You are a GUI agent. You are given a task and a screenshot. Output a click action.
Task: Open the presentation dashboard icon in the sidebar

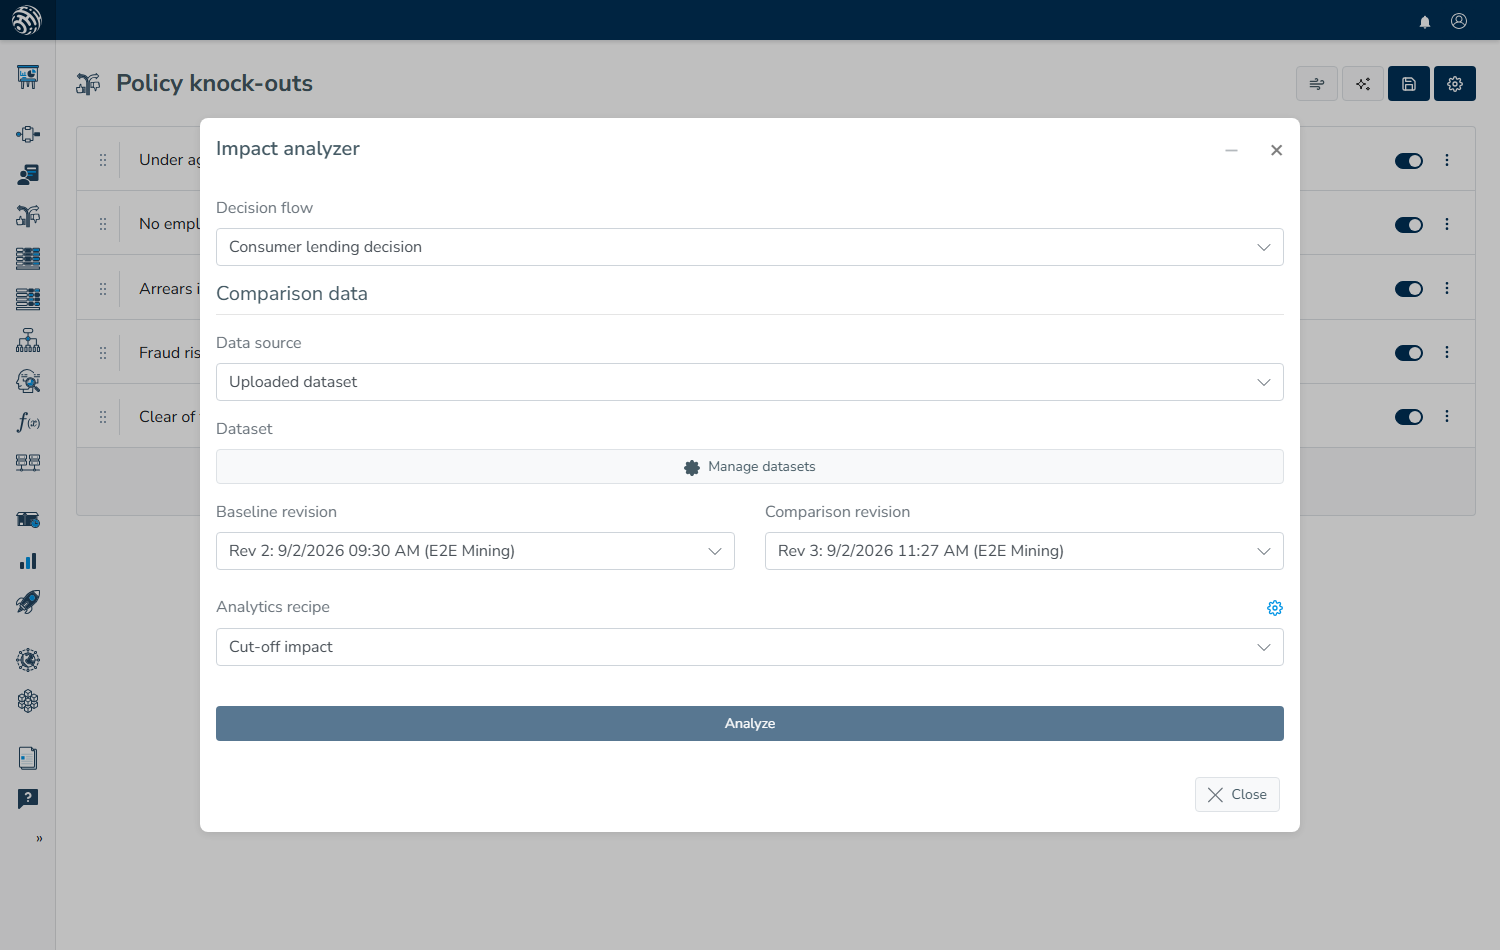point(28,77)
